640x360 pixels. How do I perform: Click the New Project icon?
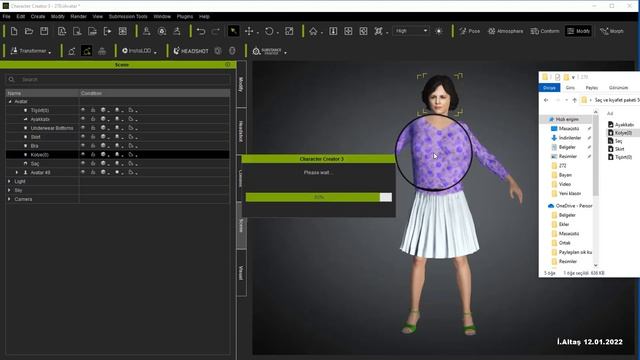(x=14, y=31)
